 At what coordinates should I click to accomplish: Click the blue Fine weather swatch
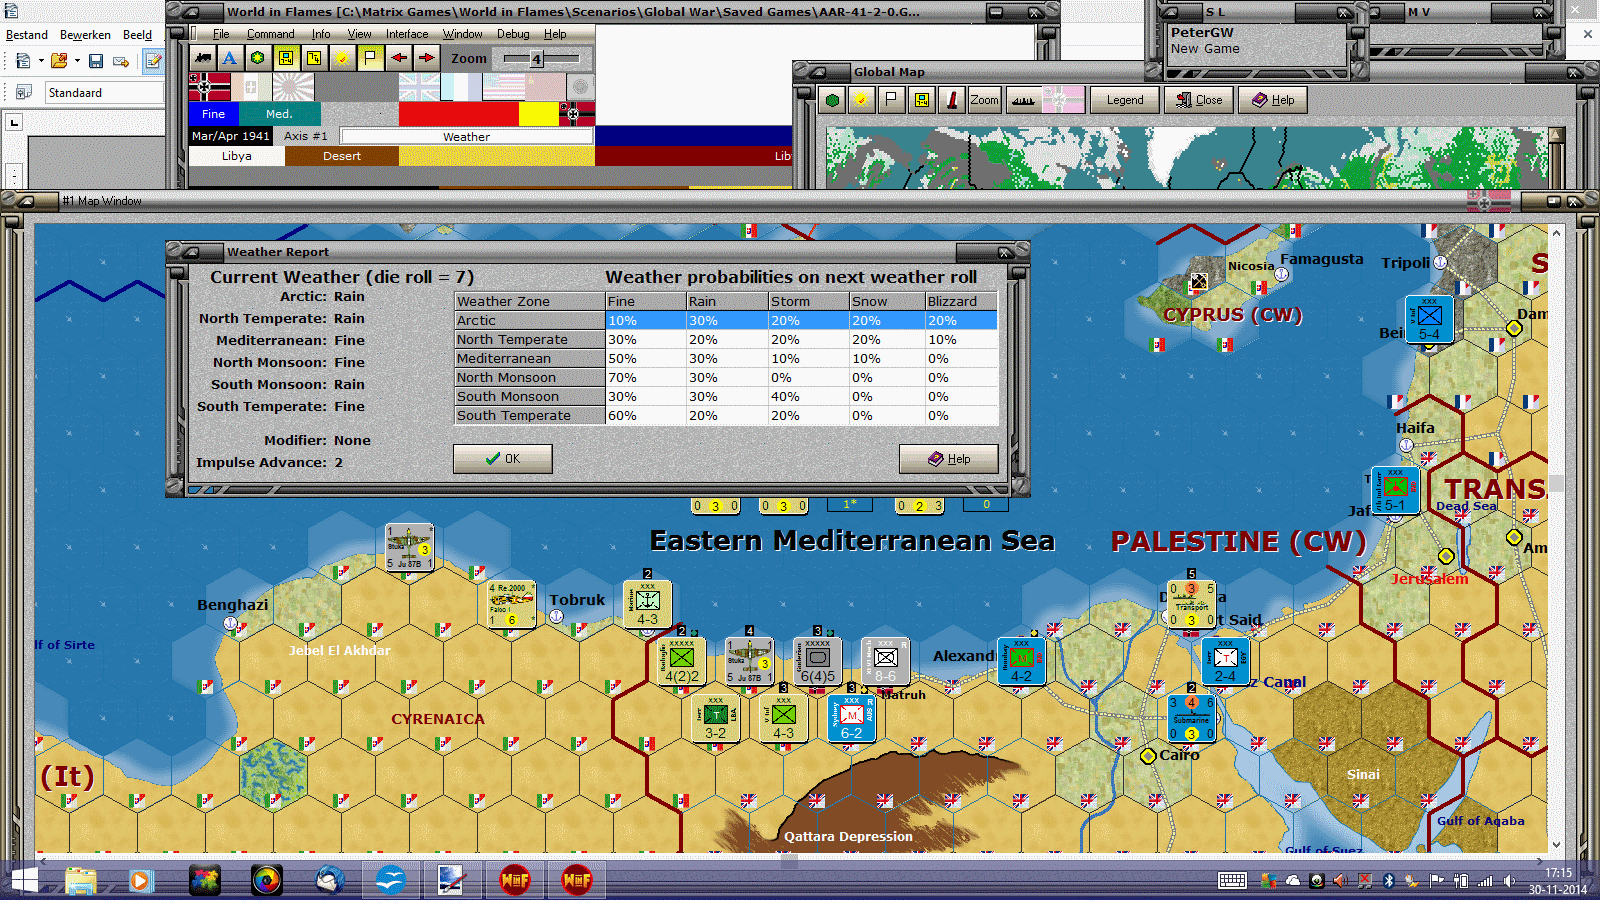coord(214,114)
